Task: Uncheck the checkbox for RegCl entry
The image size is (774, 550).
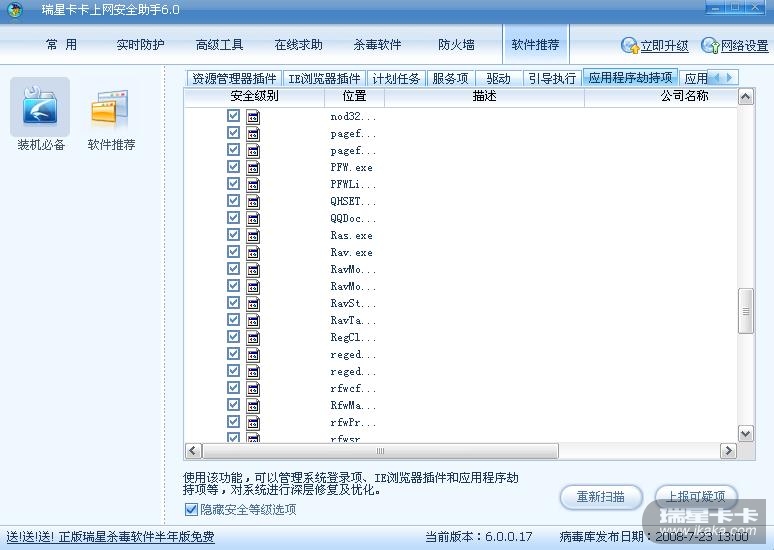Action: coord(234,338)
